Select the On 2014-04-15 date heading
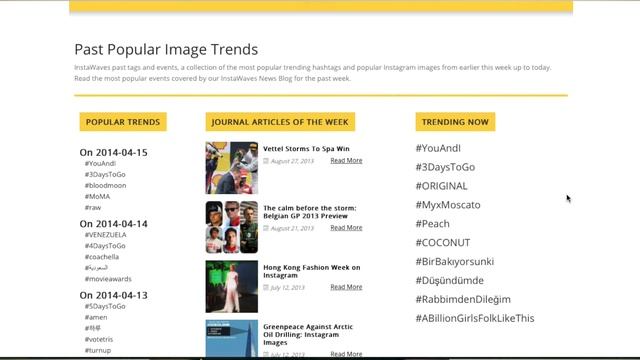Viewport: 640px width, 360px height. (113, 153)
